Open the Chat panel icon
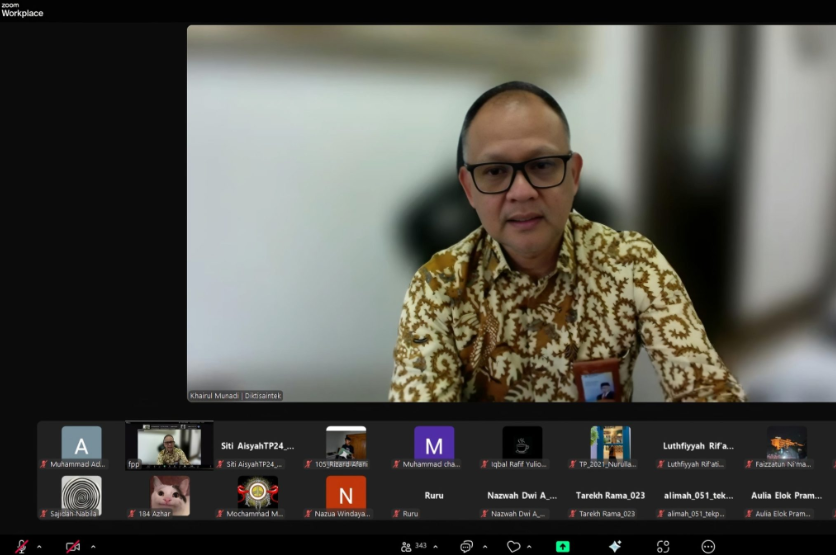 click(466, 546)
